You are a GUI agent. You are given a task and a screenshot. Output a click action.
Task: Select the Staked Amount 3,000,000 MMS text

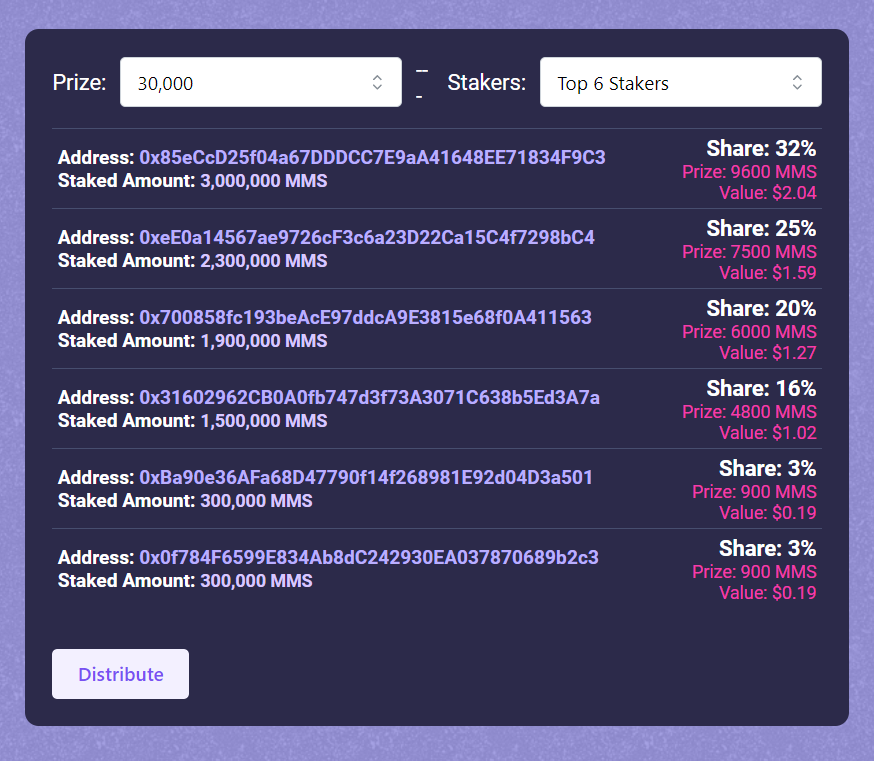pyautogui.click(x=192, y=181)
